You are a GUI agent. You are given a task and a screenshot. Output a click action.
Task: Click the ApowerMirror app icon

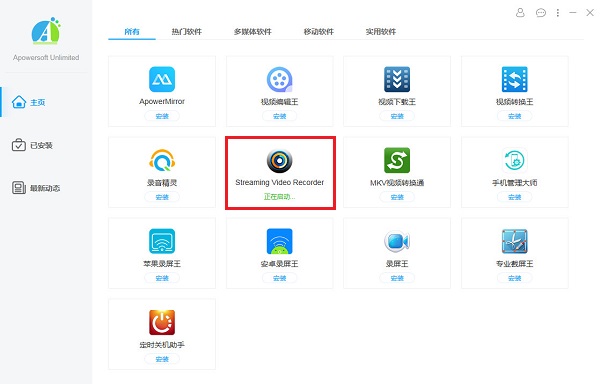click(162, 79)
